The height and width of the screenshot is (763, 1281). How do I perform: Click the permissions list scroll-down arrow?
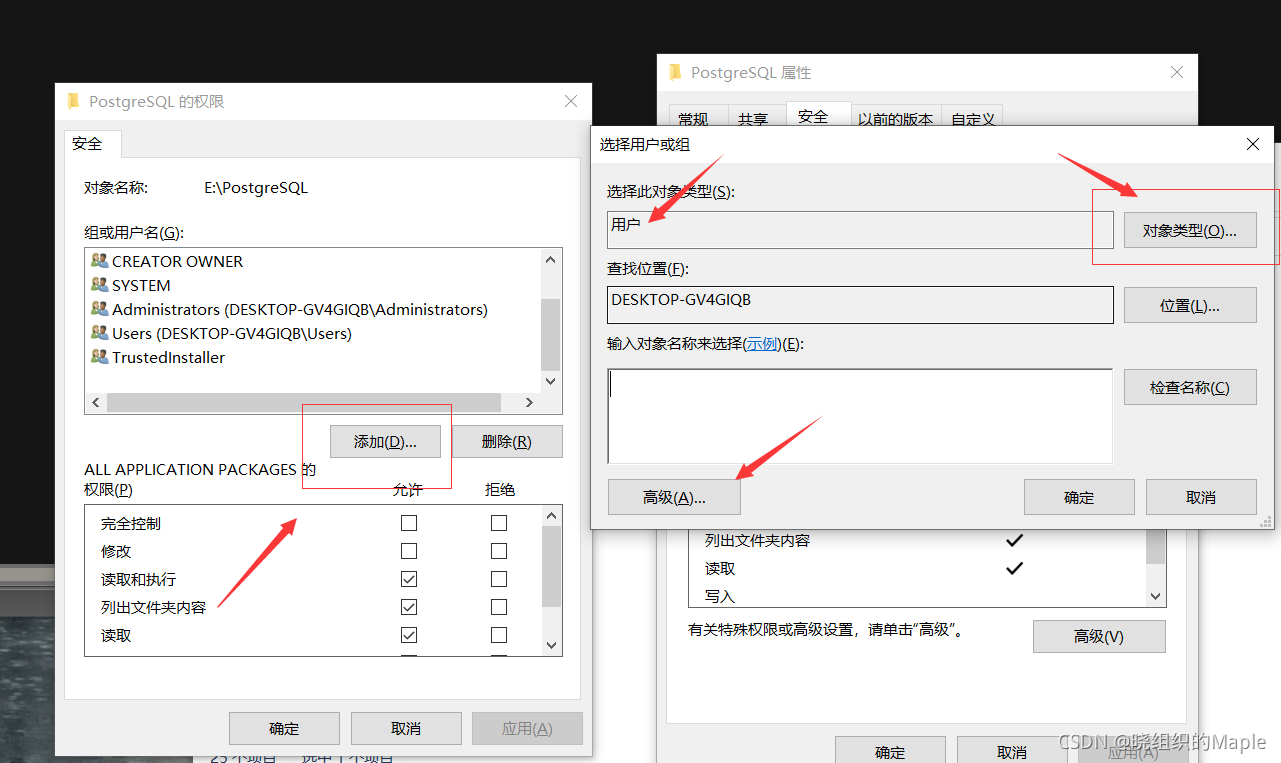tap(551, 646)
